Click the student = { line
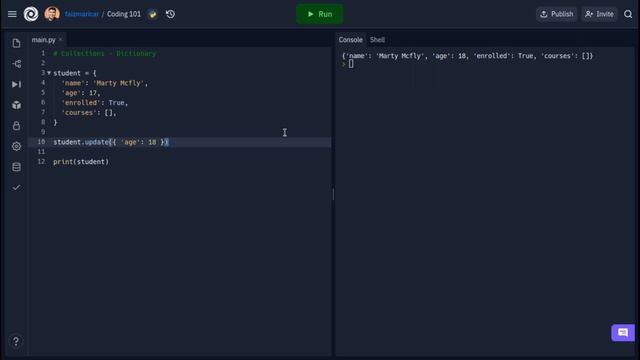 click(75, 73)
